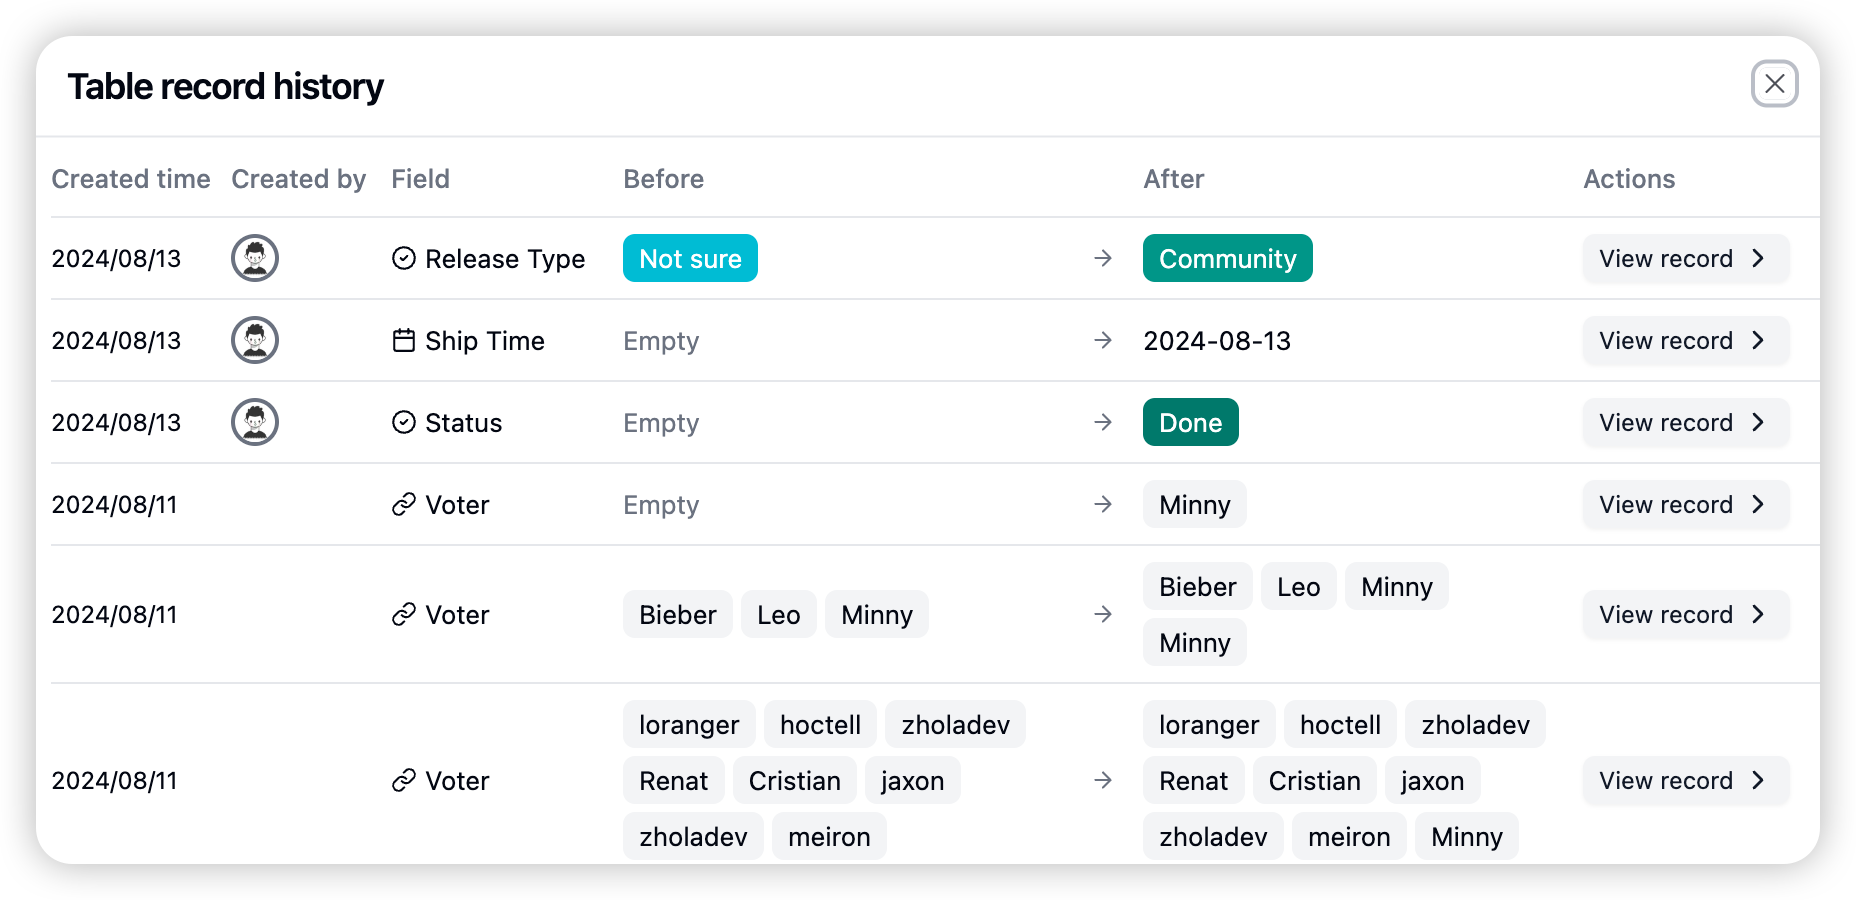Click the avatar in the Release Type row
Viewport: 1856px width, 900px height.
point(255,258)
